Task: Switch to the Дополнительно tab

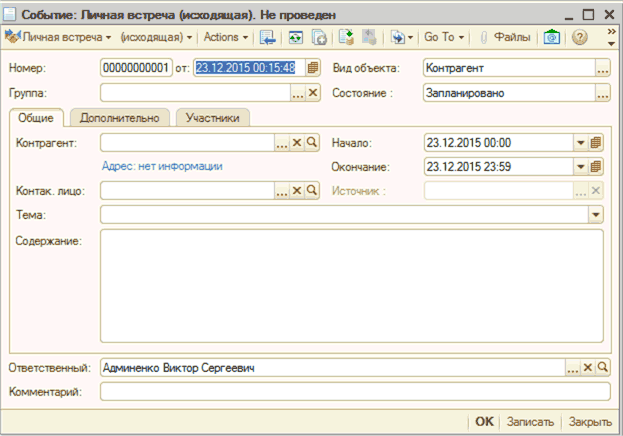Action: (119, 118)
